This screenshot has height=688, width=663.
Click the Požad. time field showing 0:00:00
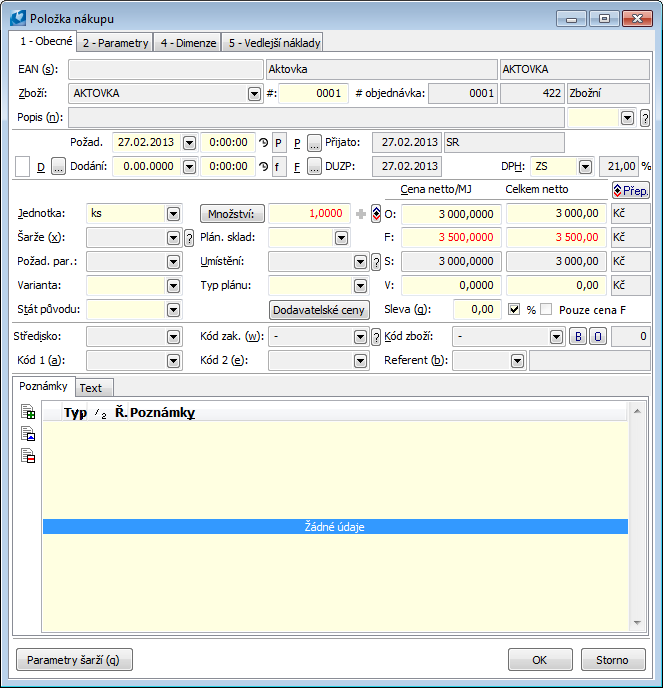click(x=228, y=143)
